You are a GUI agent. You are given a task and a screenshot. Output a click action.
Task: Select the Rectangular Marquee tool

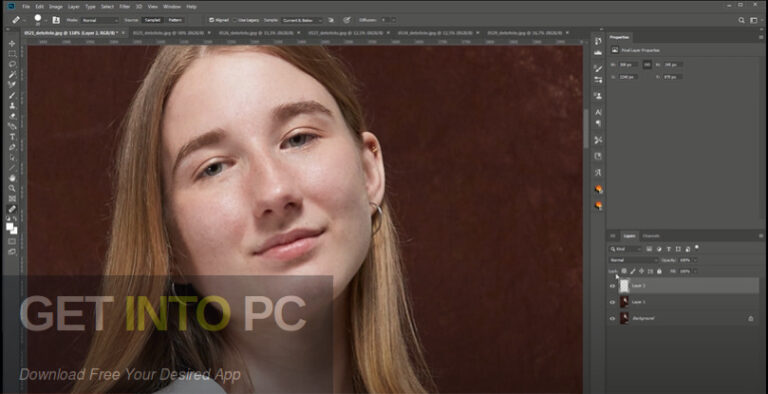pos(12,54)
